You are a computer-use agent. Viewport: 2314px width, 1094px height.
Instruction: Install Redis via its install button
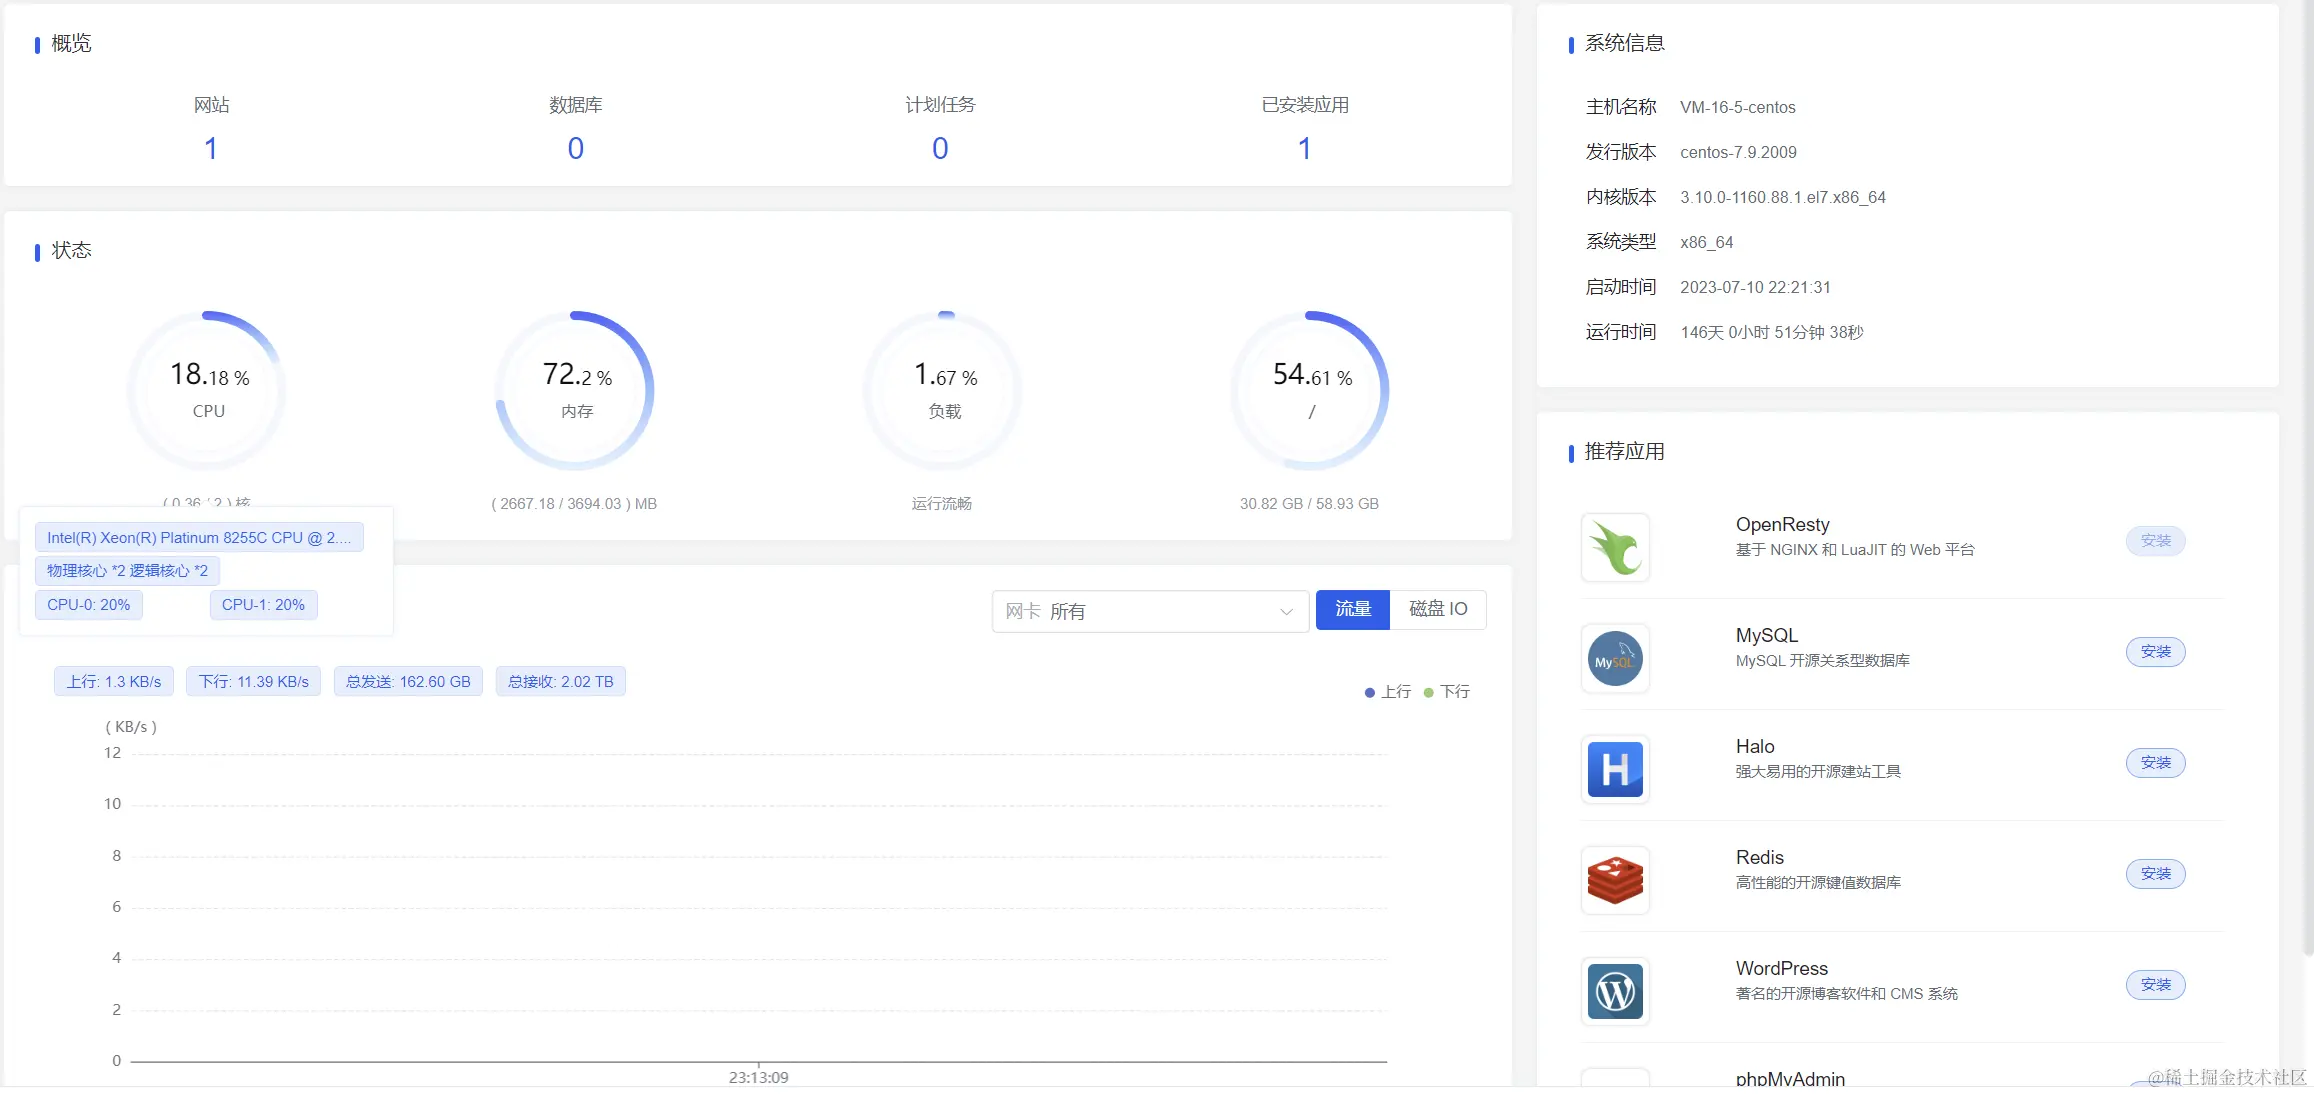(x=2155, y=874)
